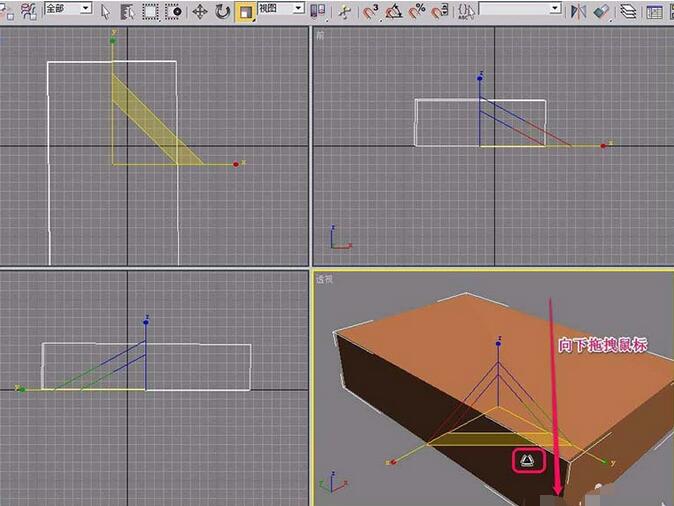
Task: Activate the Select and Rotate tool
Action: (x=221, y=11)
